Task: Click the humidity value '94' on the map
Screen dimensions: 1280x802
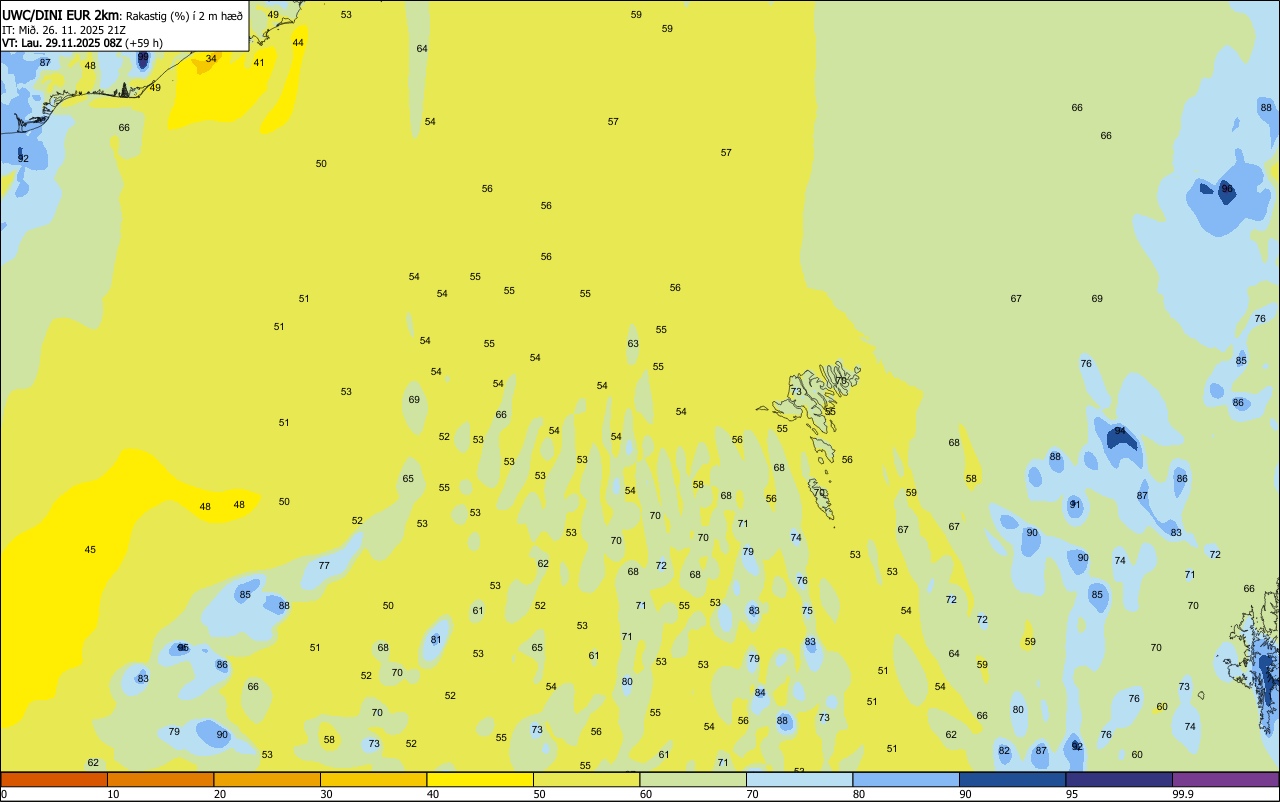Action: pos(1120,431)
